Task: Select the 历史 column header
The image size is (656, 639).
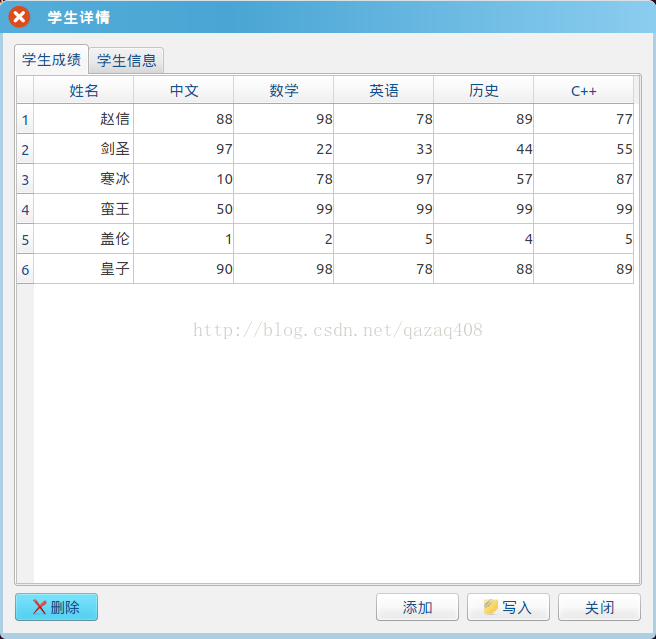Action: (x=484, y=90)
